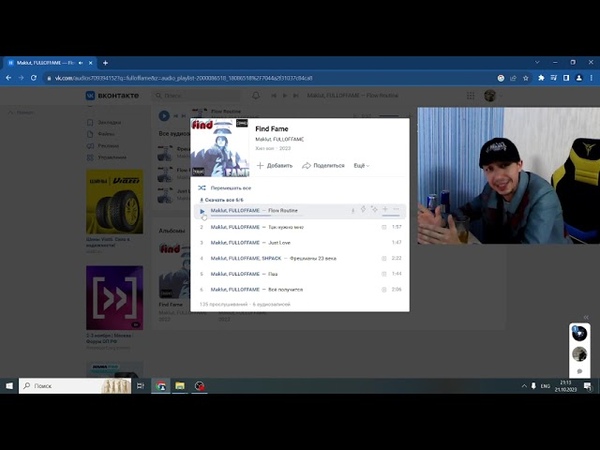Image resolution: width=600 pixels, height=450 pixels.
Task: Select track 3 Just Love
Action: (300, 243)
